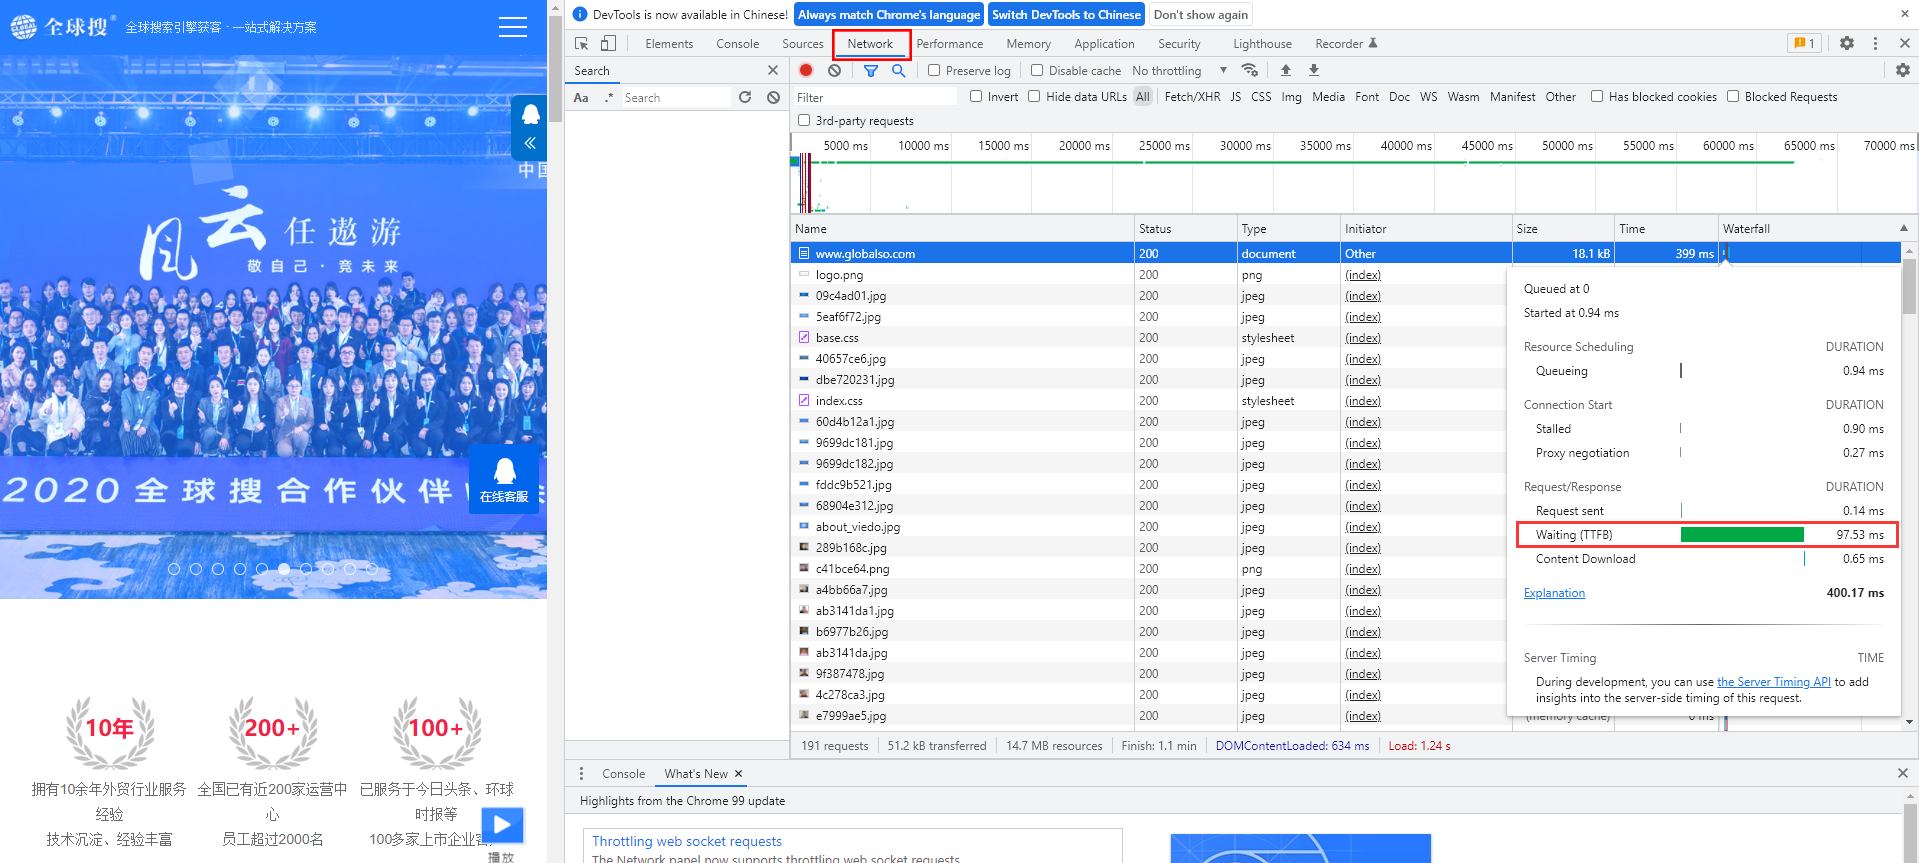Open DevTools settings gear
This screenshot has height=863, width=1919.
point(1847,43)
